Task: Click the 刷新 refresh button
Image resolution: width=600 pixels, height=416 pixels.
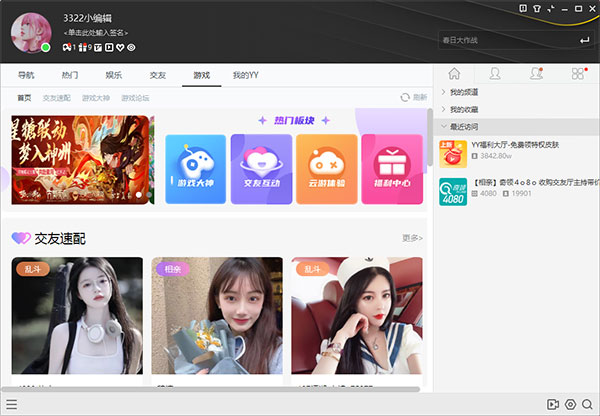Action: 413,97
